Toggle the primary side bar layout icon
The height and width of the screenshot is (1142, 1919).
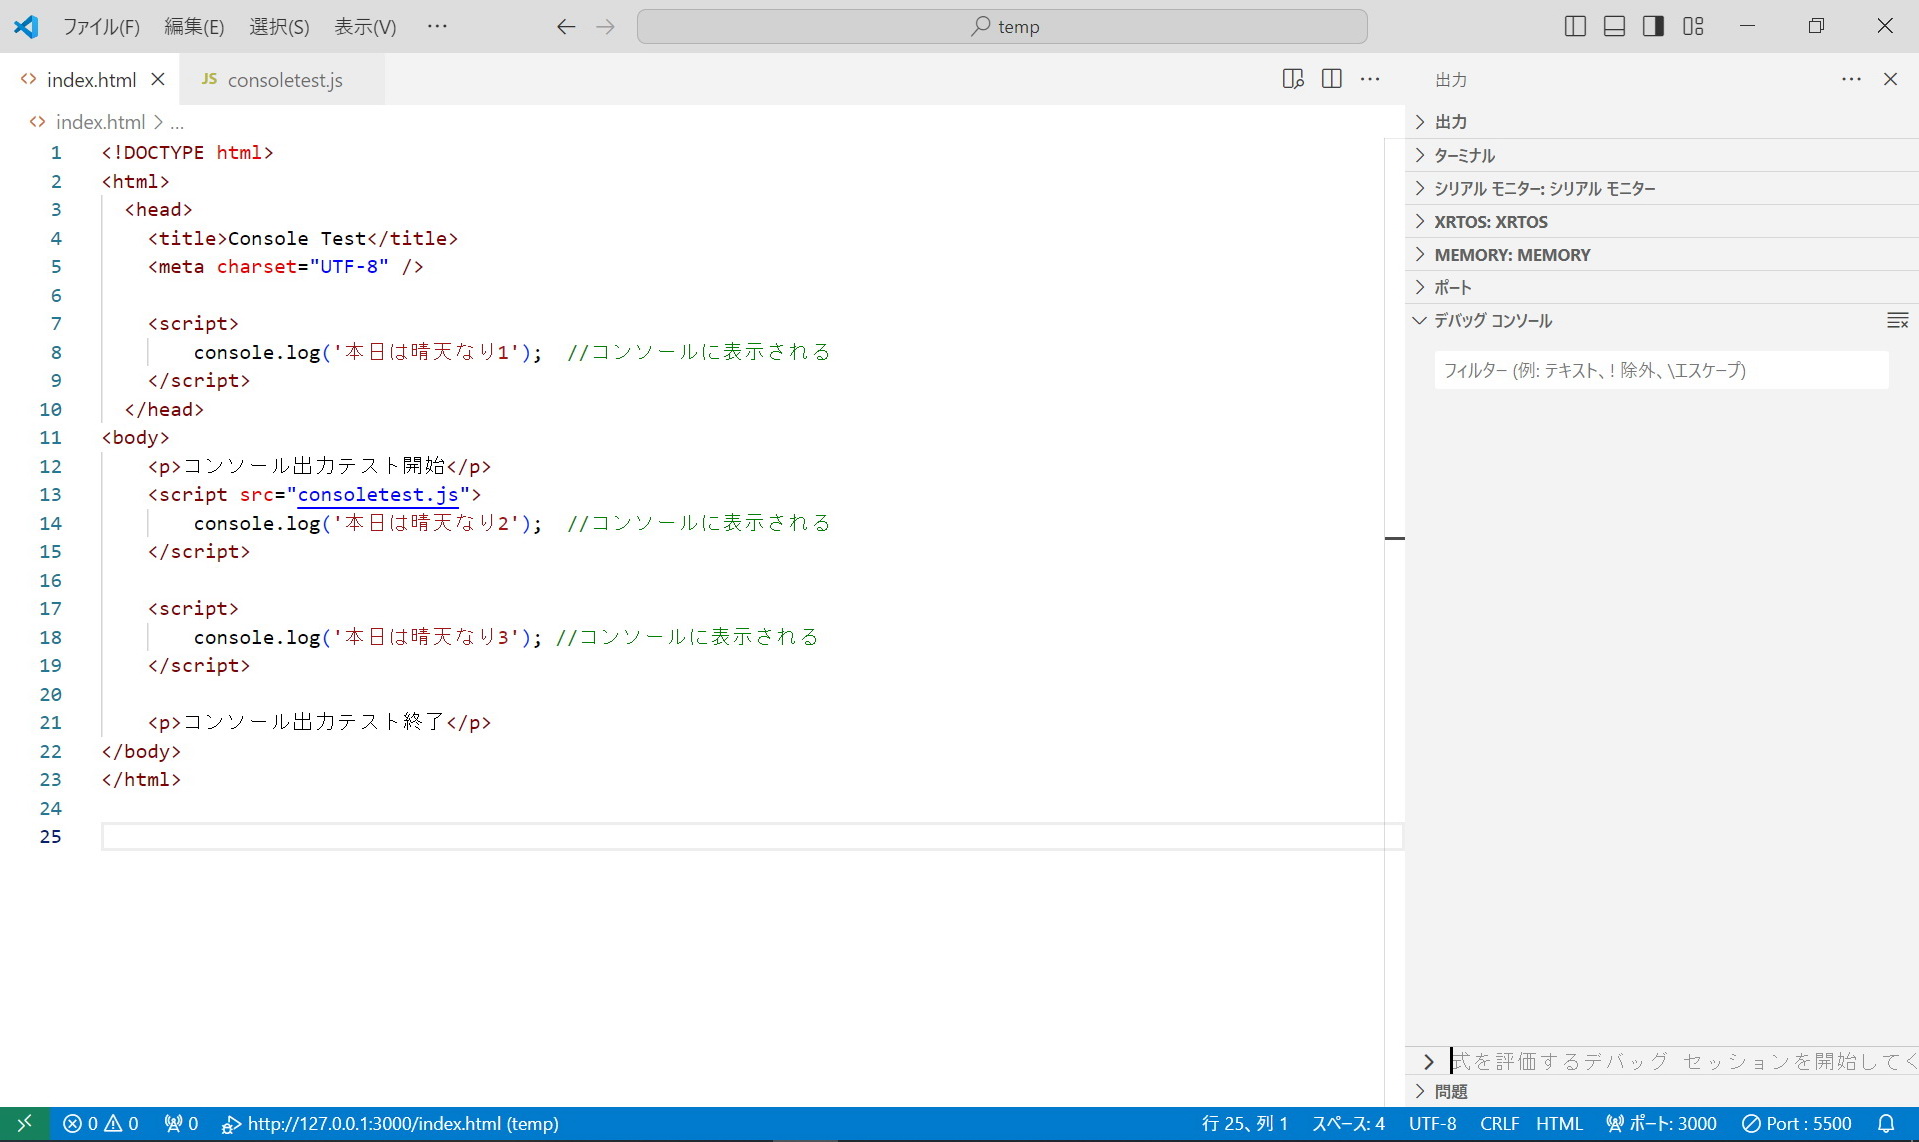[x=1575, y=26]
